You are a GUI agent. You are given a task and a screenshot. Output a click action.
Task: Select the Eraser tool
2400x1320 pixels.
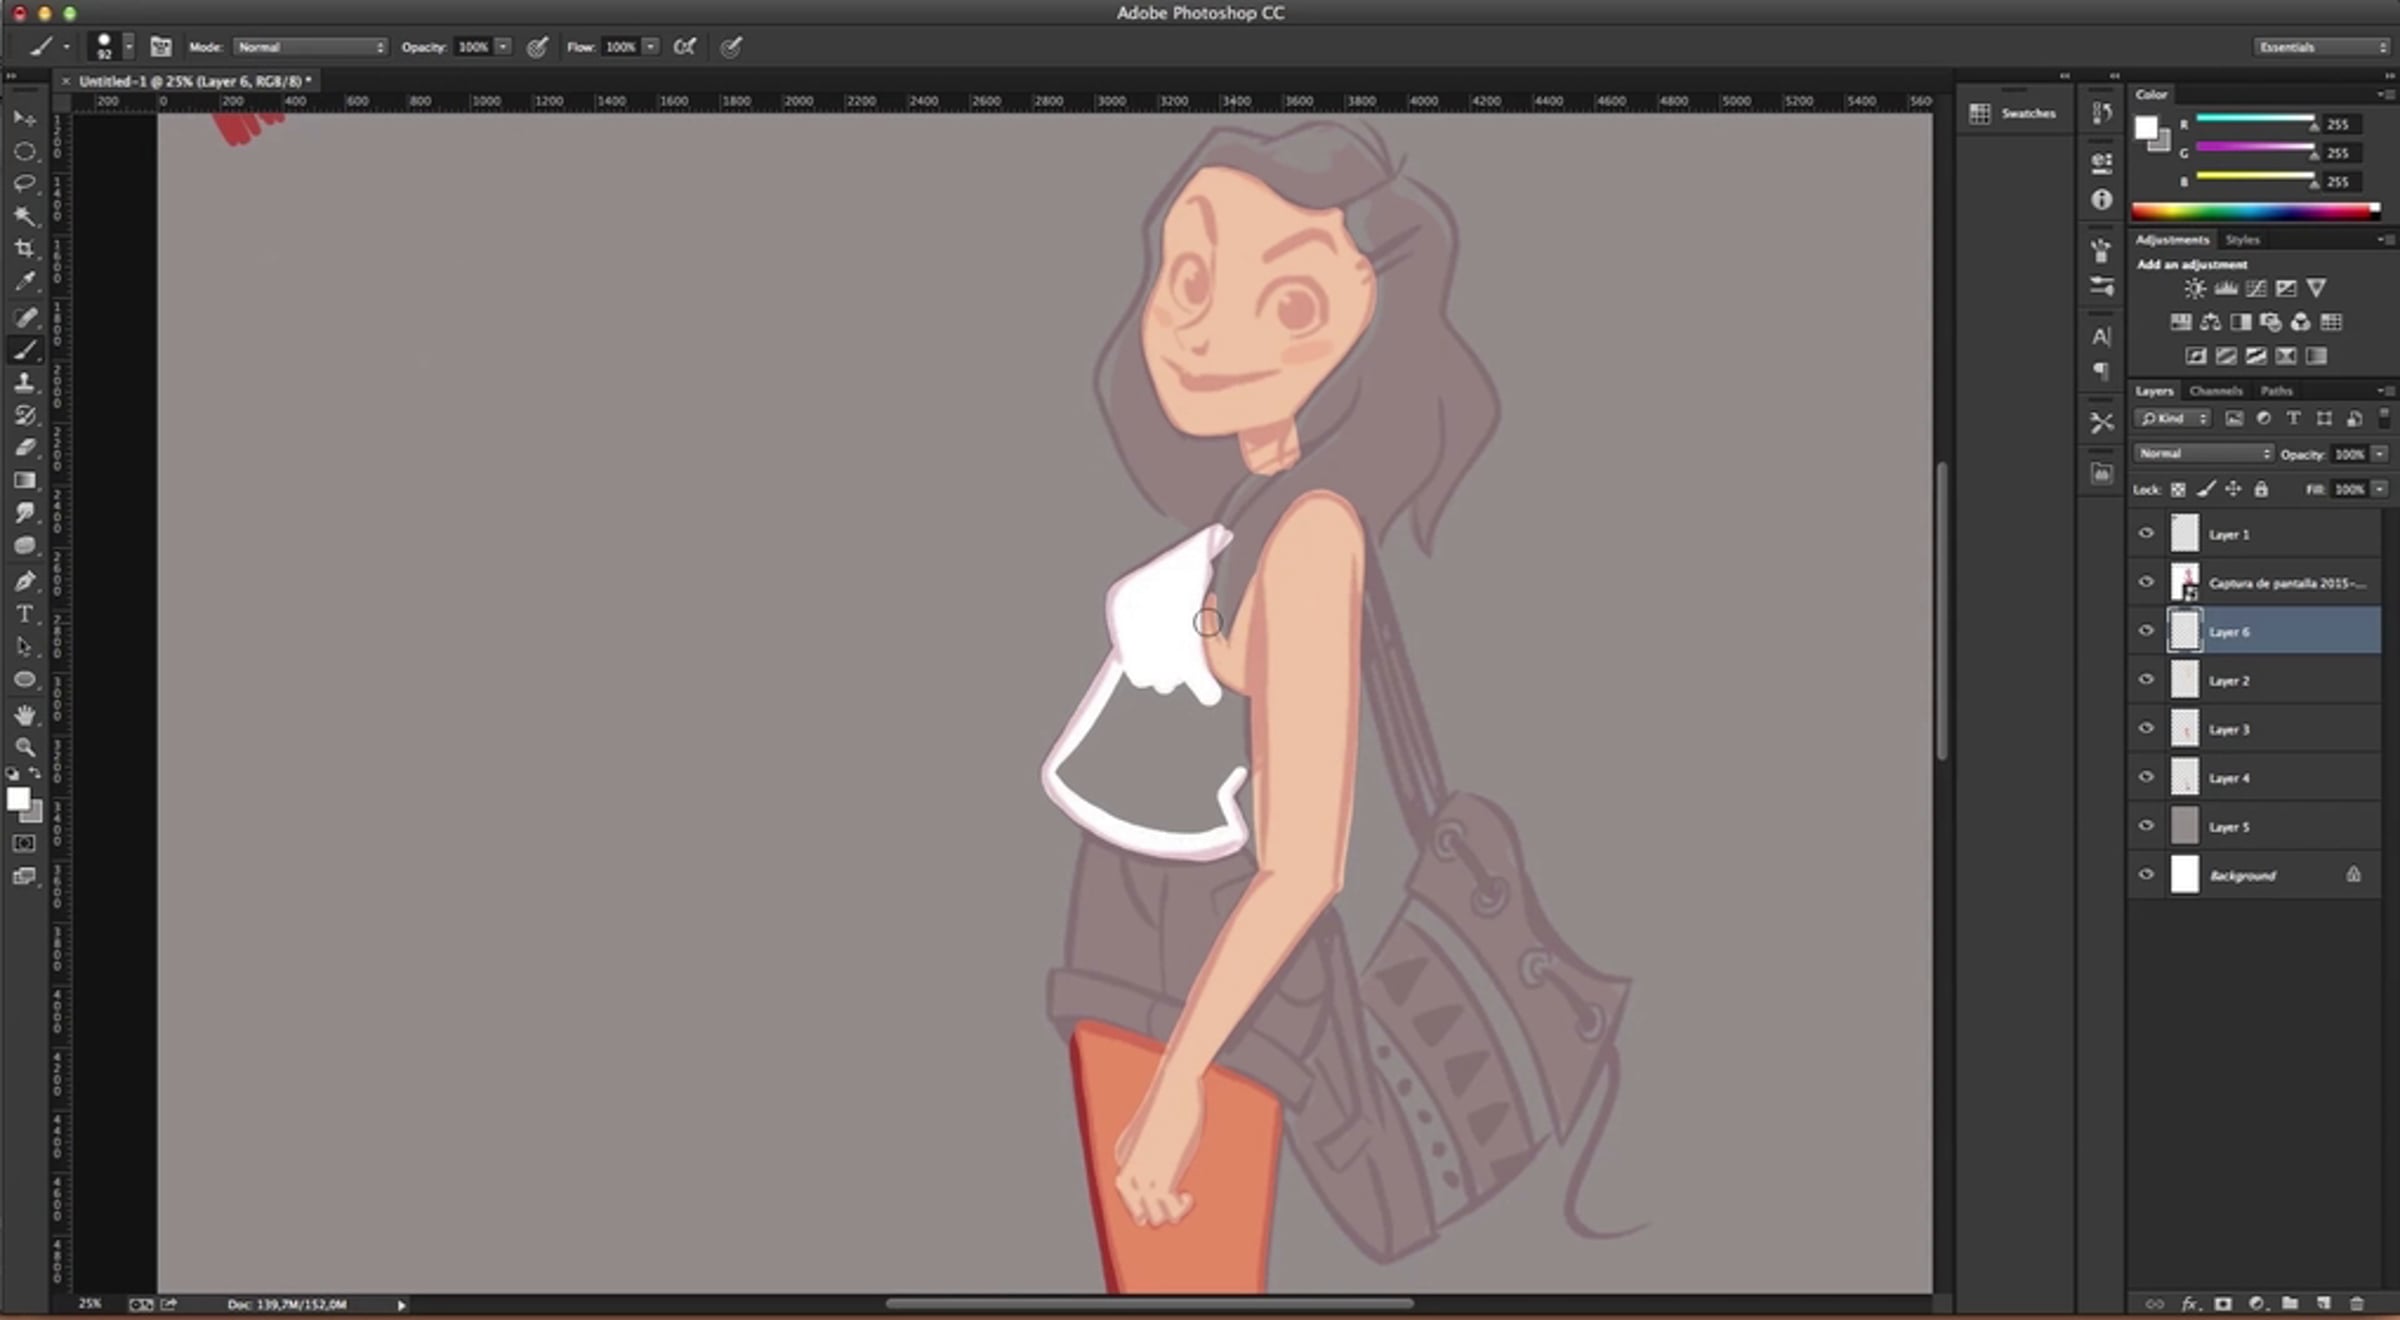(24, 448)
